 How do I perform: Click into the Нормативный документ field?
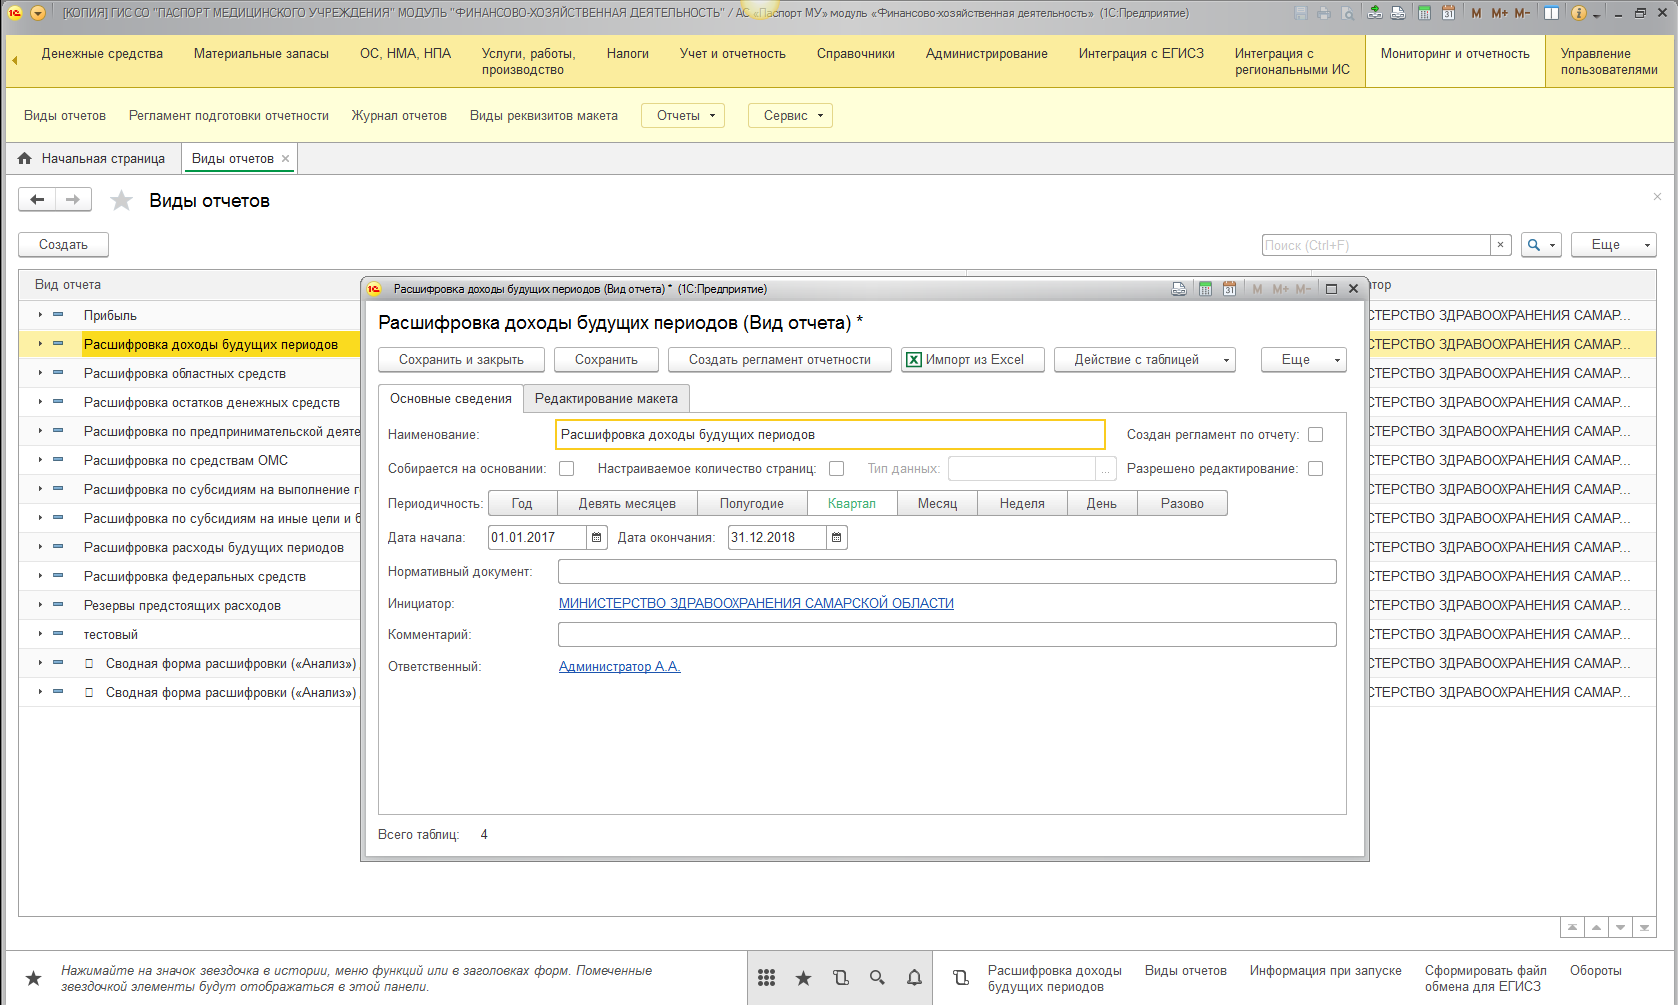coord(946,572)
